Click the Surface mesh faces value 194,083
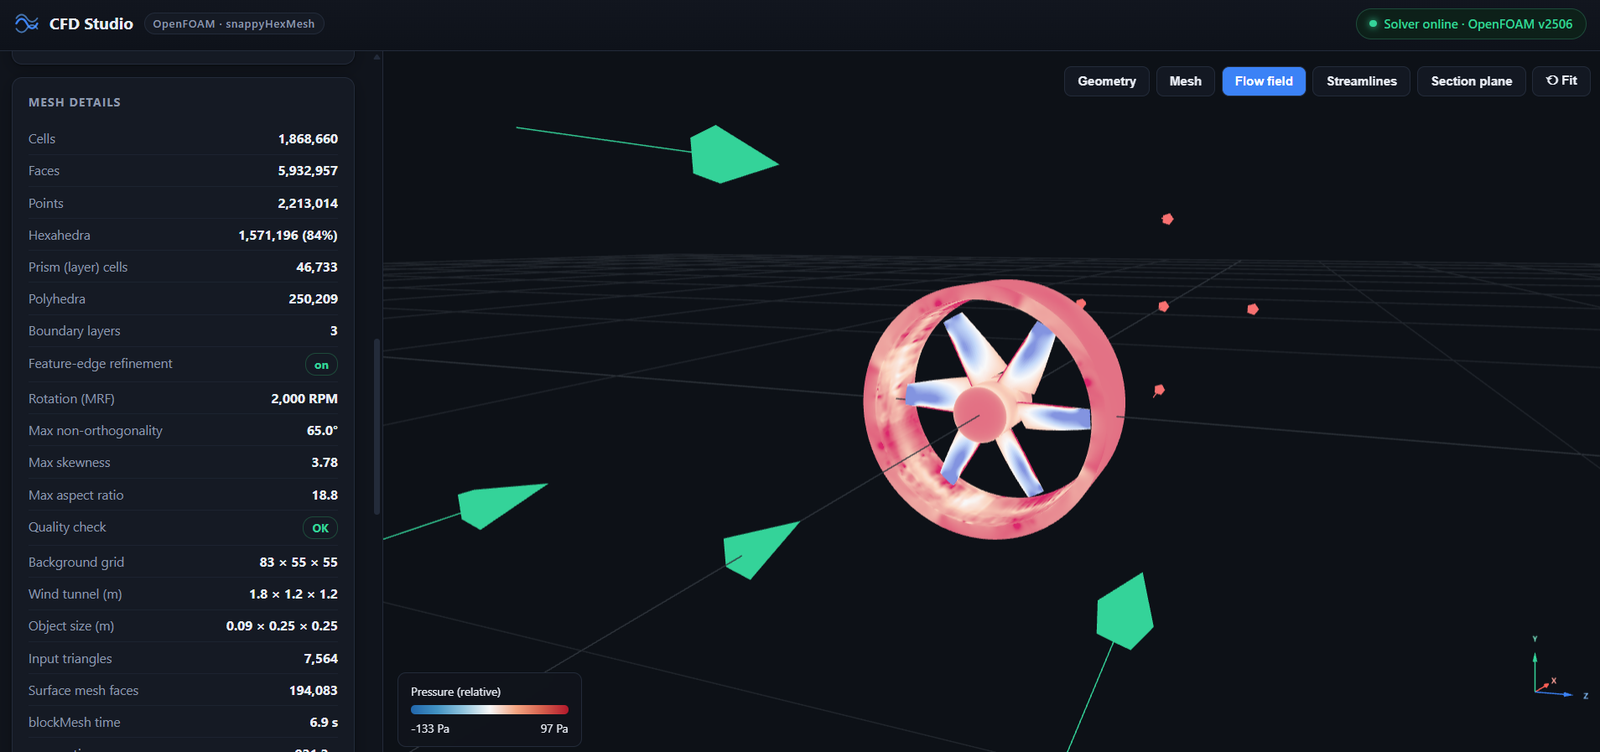The image size is (1600, 752). pyautogui.click(x=313, y=691)
